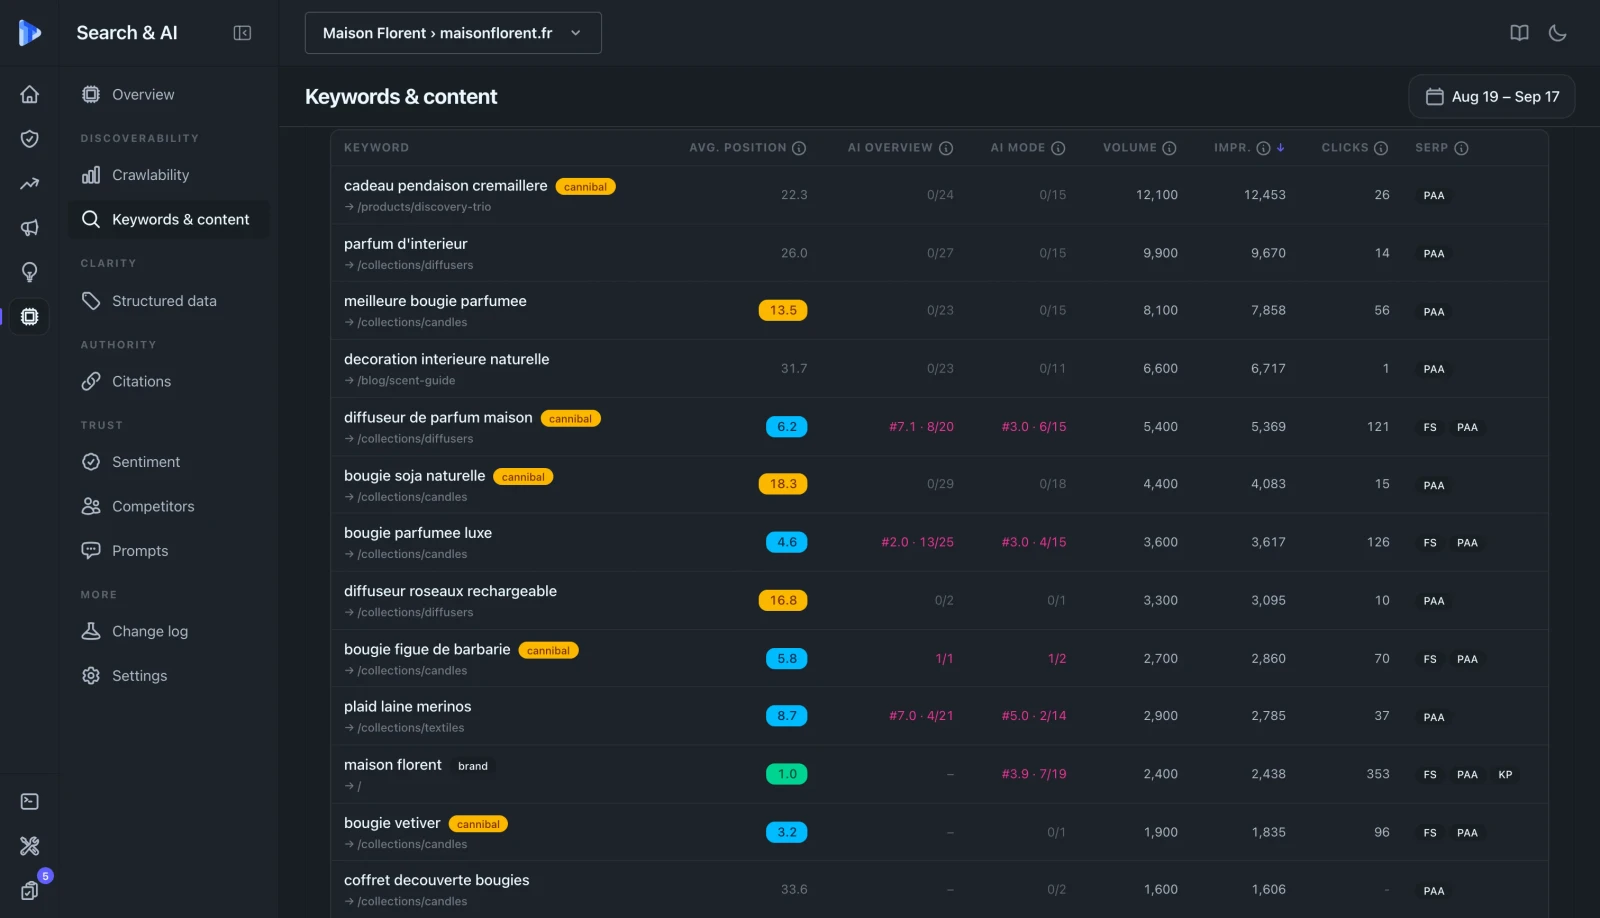The width and height of the screenshot is (1600, 918).
Task: Click cannibal tag on diffuseur de parfum maison
Action: click(x=571, y=419)
